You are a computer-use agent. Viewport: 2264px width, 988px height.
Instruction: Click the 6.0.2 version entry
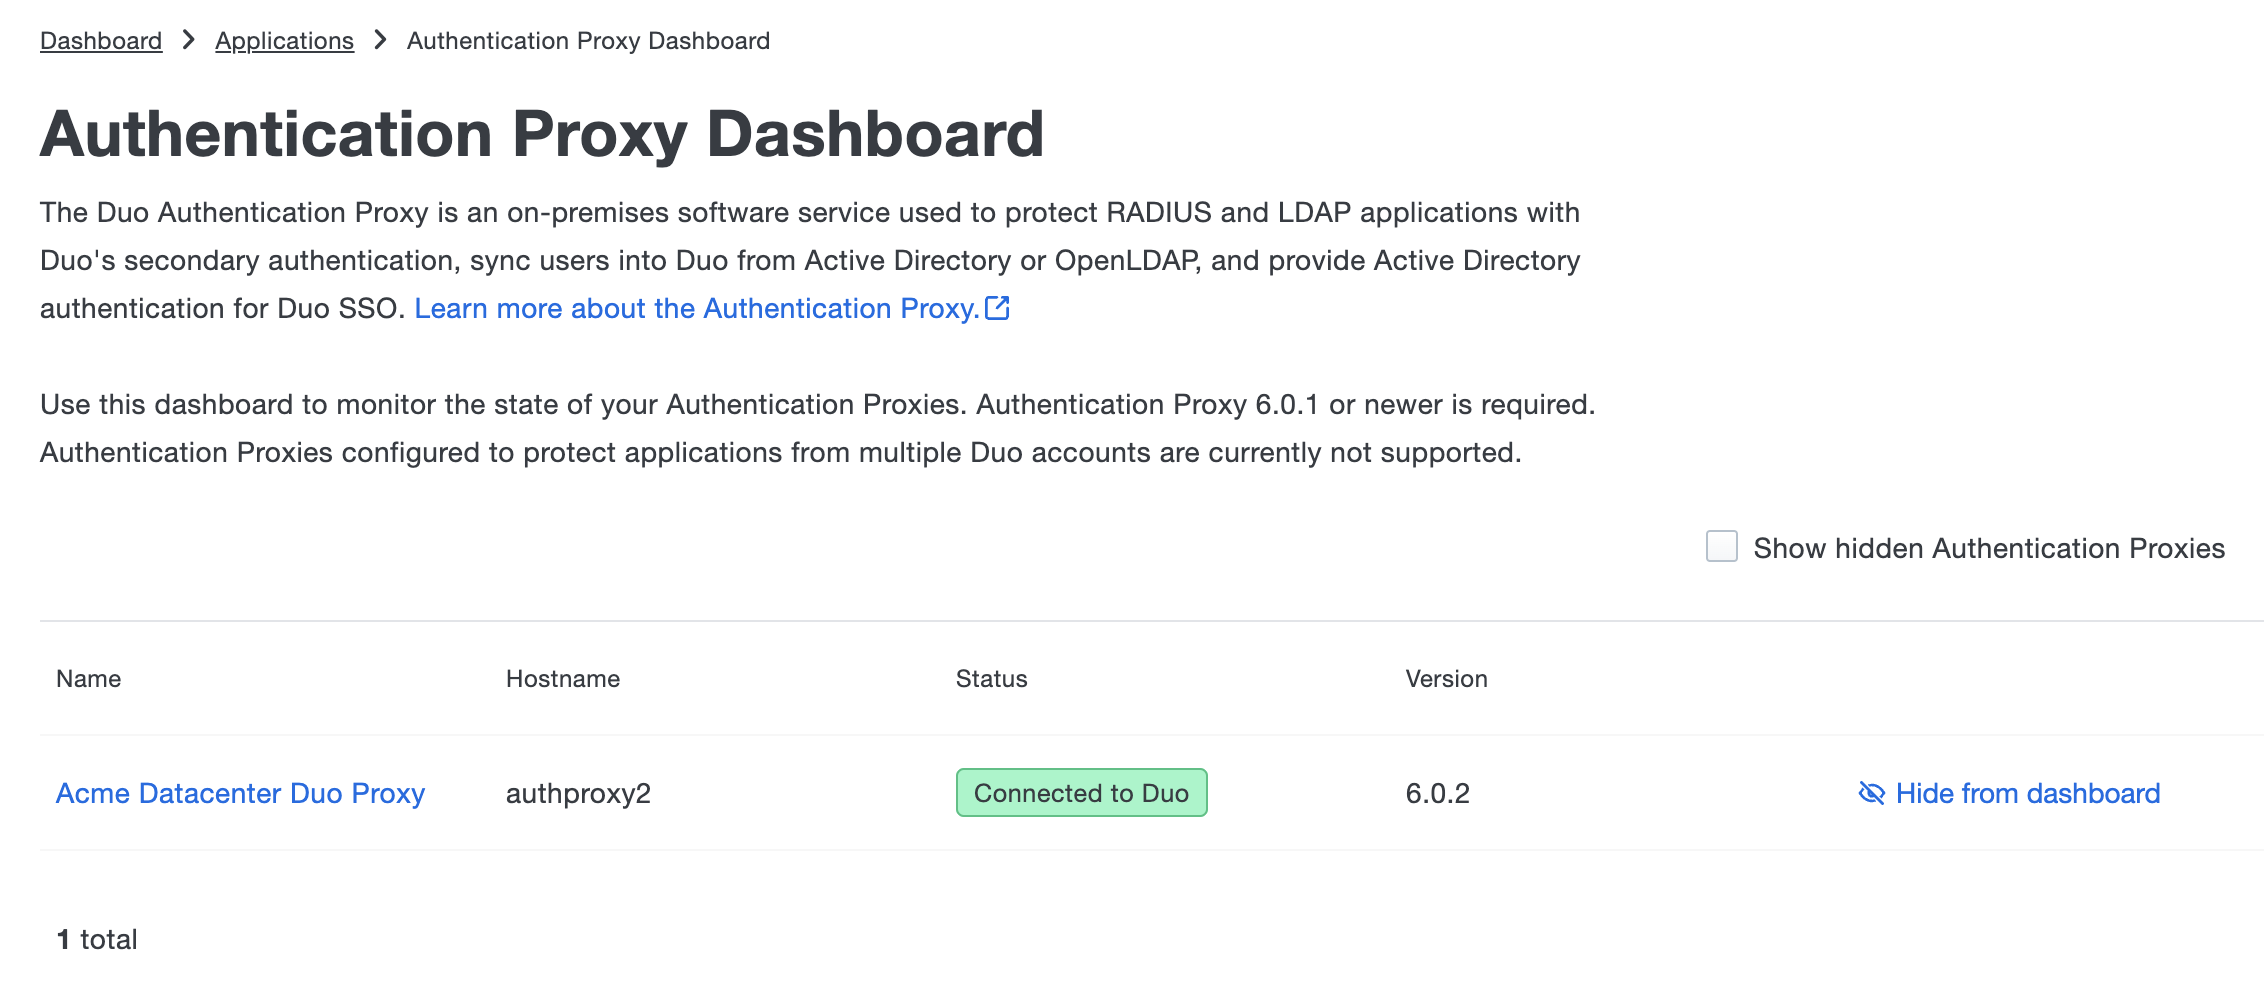click(1438, 793)
